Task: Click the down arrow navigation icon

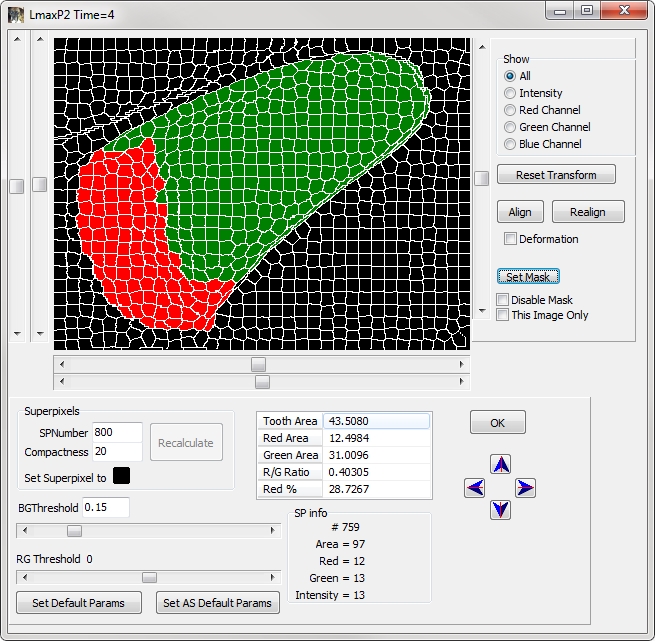Action: point(501,510)
